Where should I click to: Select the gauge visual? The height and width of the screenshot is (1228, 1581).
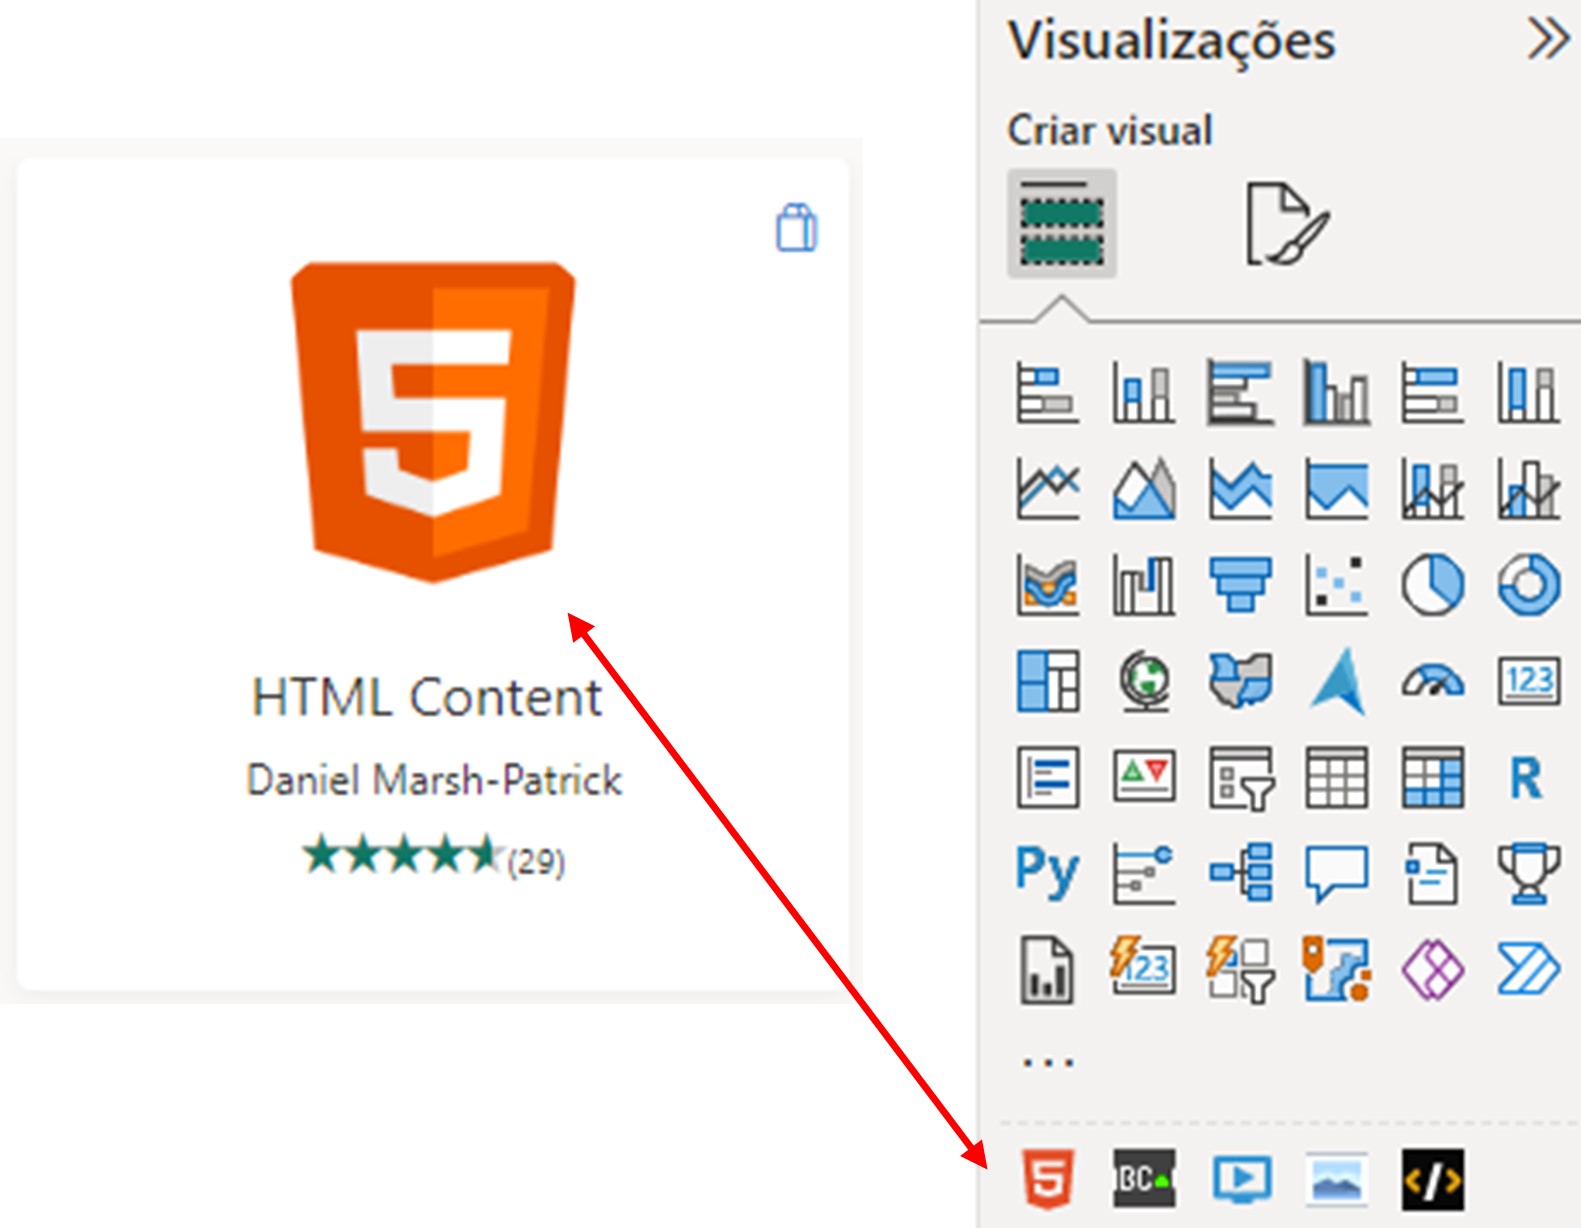pos(1432,682)
